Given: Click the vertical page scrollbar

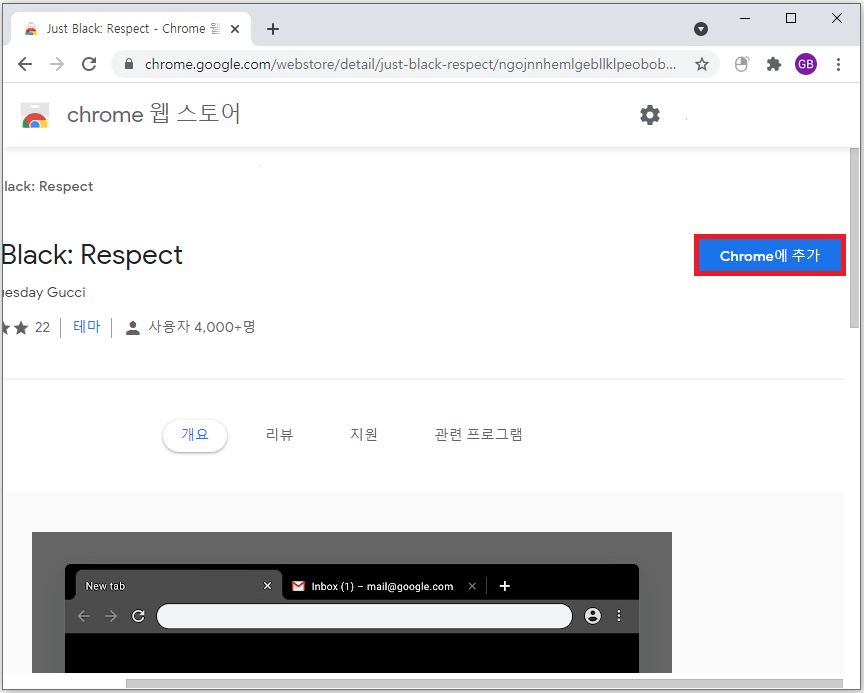Looking at the screenshot, I should tap(854, 237).
